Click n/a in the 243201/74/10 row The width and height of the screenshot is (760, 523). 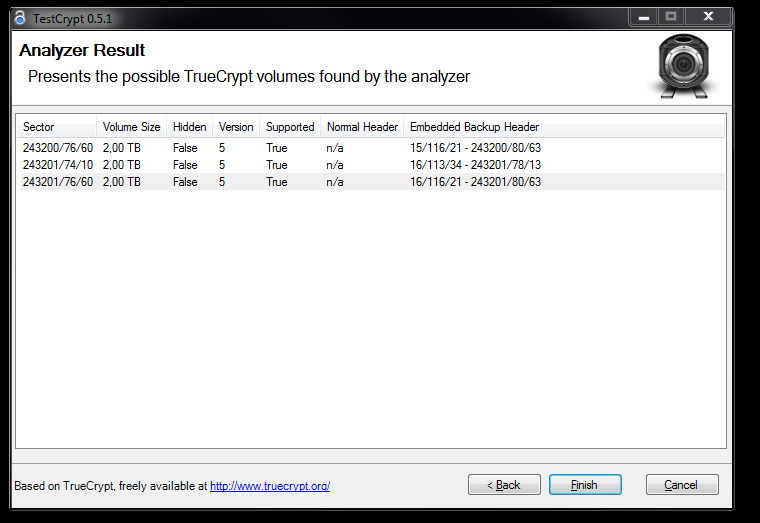tap(335, 165)
